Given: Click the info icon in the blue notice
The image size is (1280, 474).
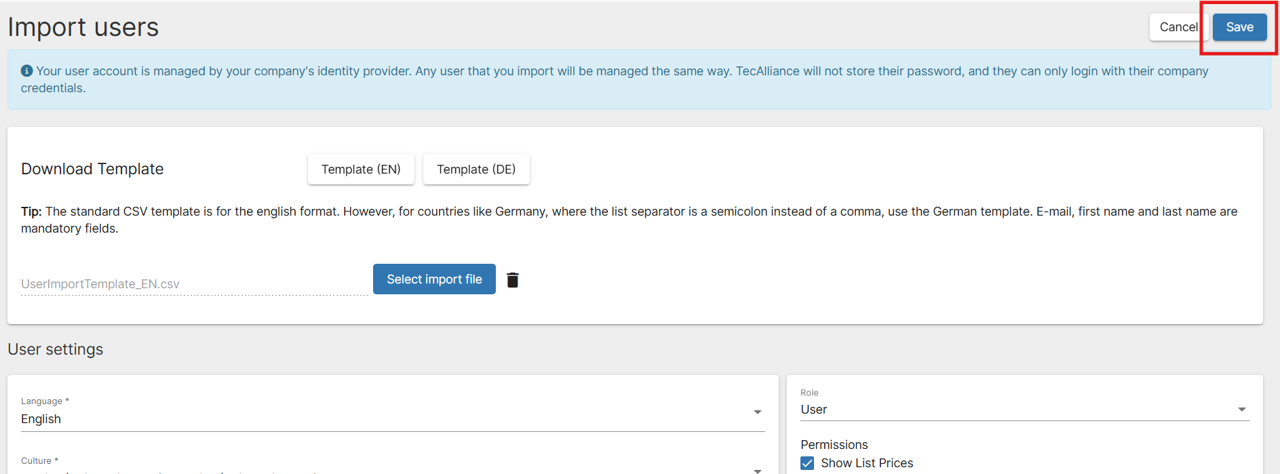Looking at the screenshot, I should [x=27, y=71].
